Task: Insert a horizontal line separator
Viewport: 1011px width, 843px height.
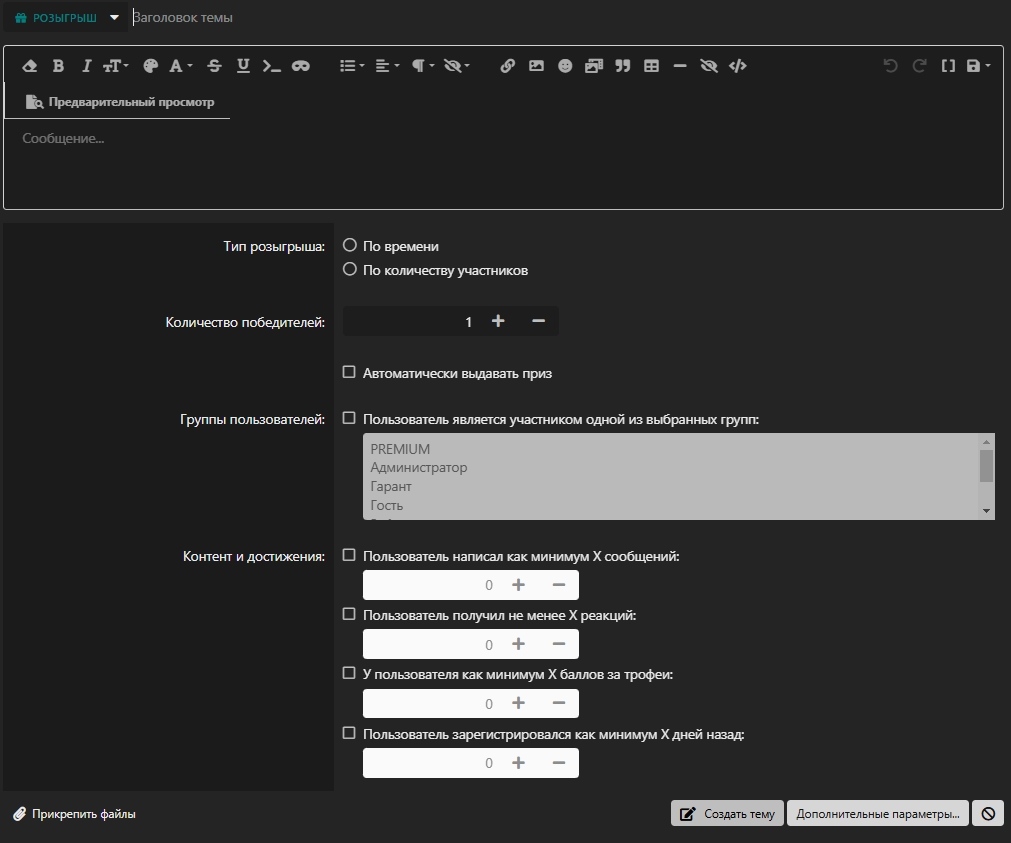Action: 679,65
